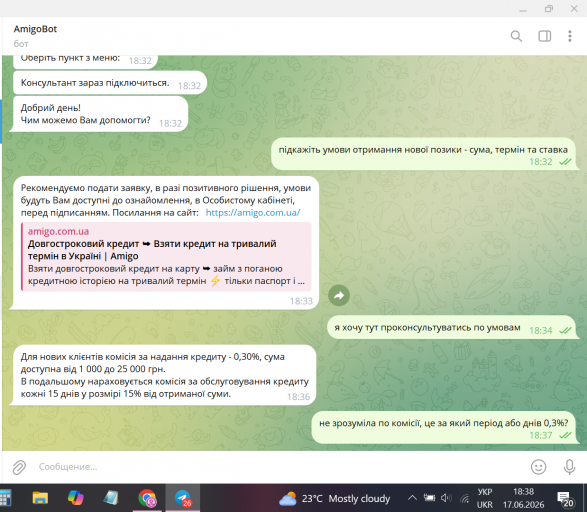The image size is (587, 512).
Task: Open the notification center with 20 badge
Action: (x=565, y=499)
